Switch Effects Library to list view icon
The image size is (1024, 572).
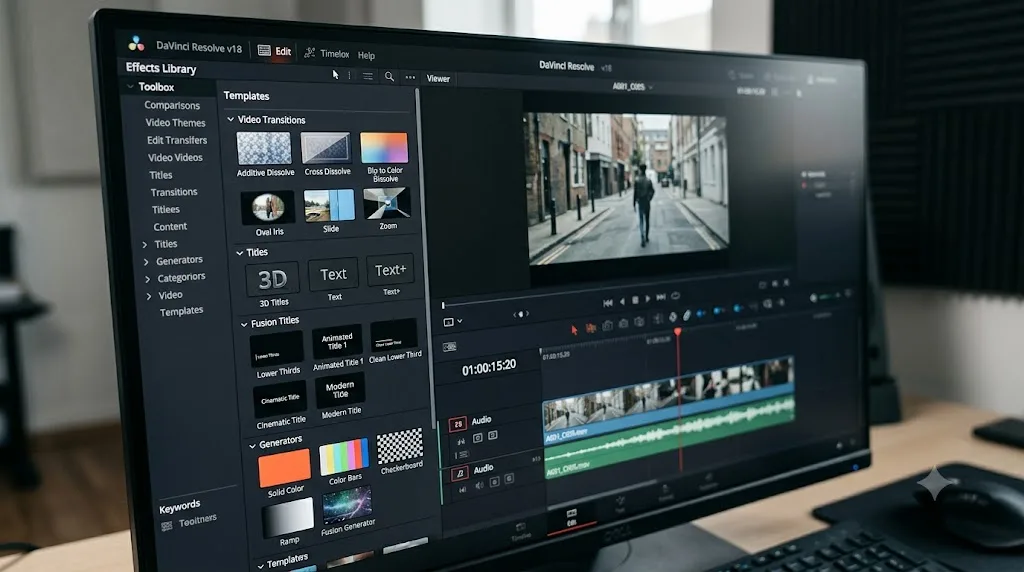click(368, 76)
